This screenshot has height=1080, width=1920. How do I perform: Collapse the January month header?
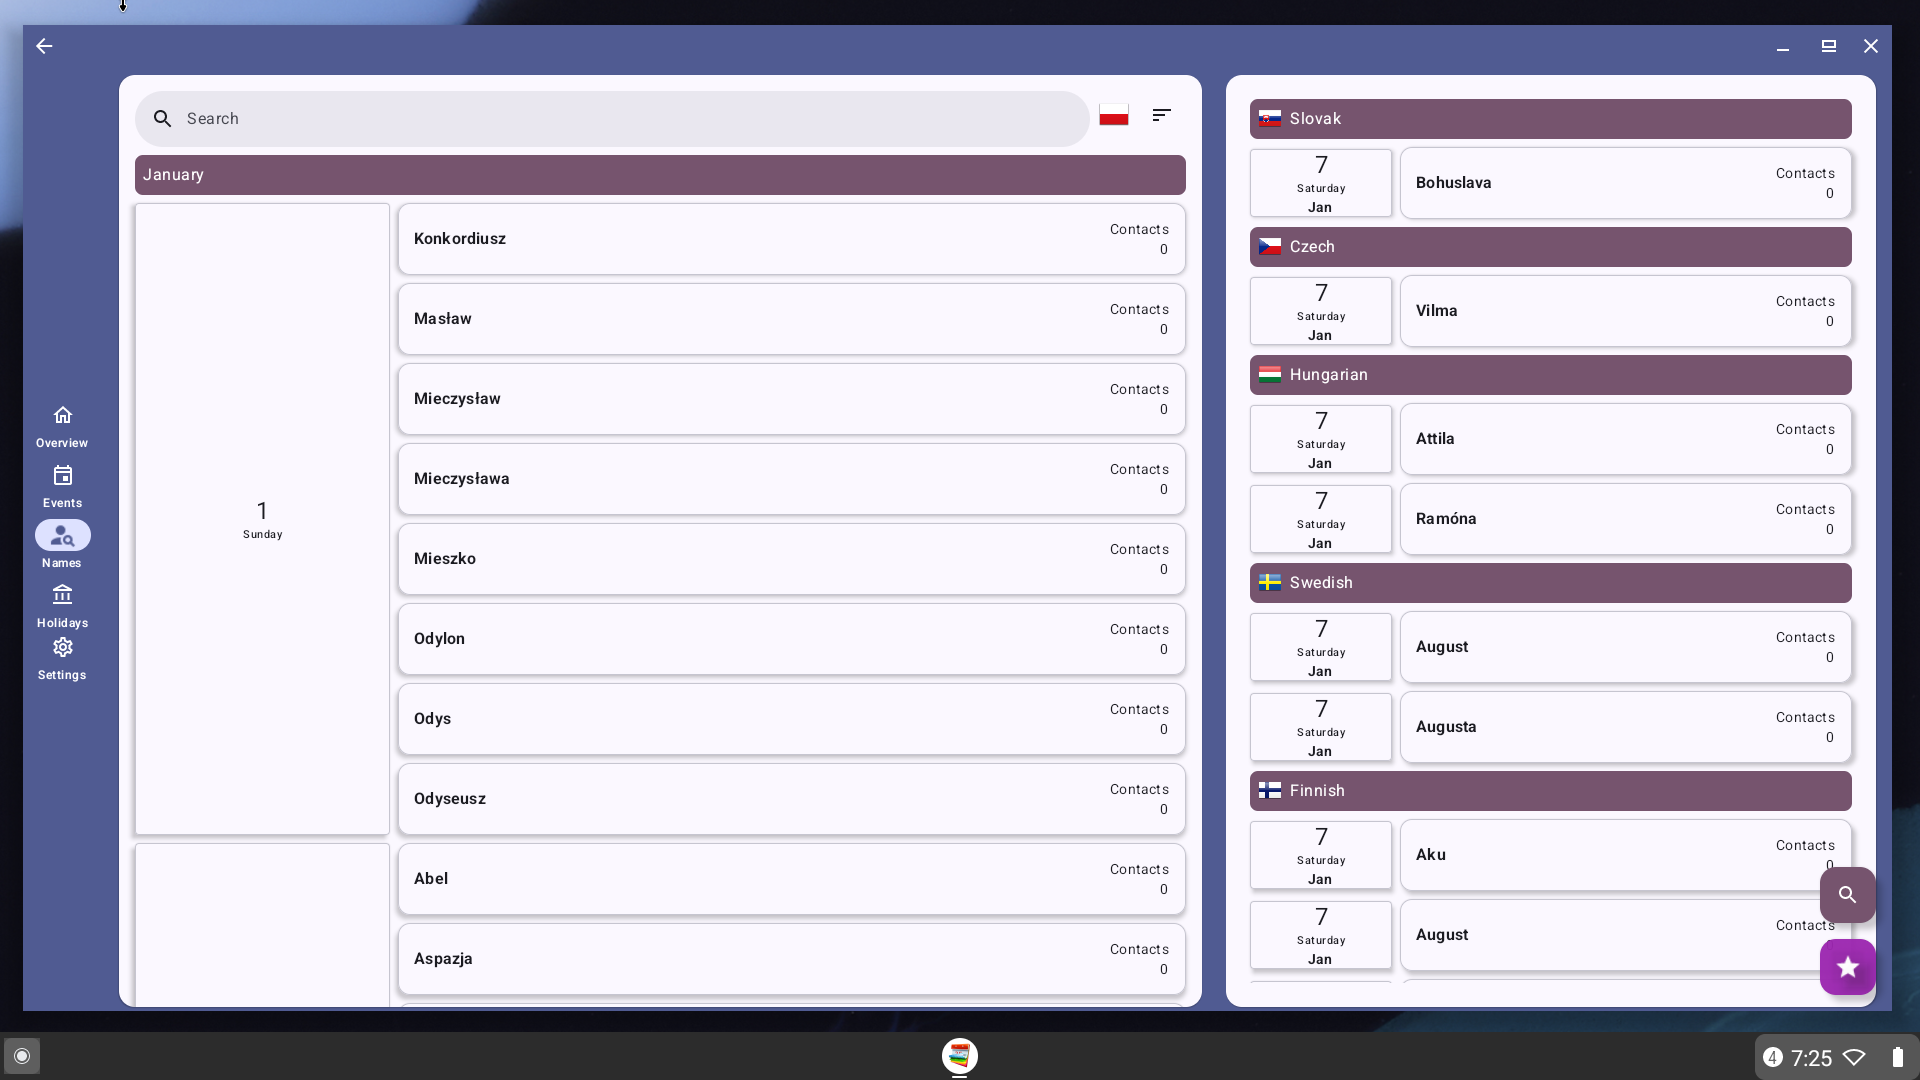click(660, 175)
